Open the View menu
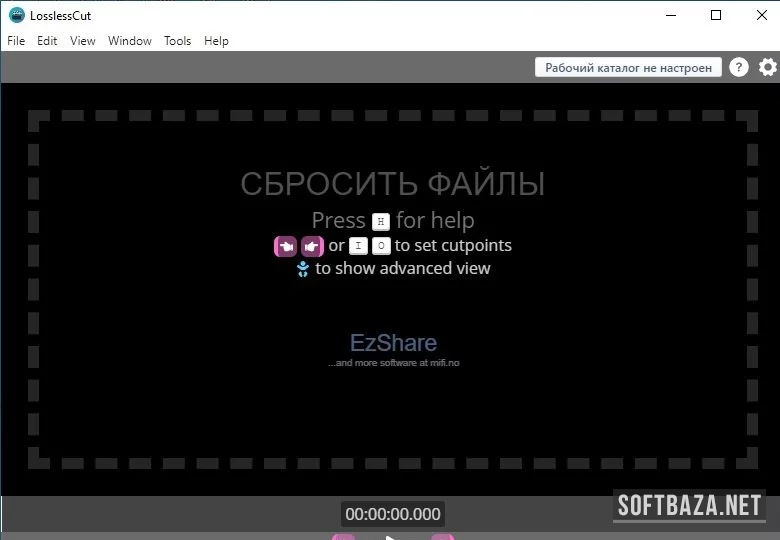The image size is (780, 540). [83, 41]
